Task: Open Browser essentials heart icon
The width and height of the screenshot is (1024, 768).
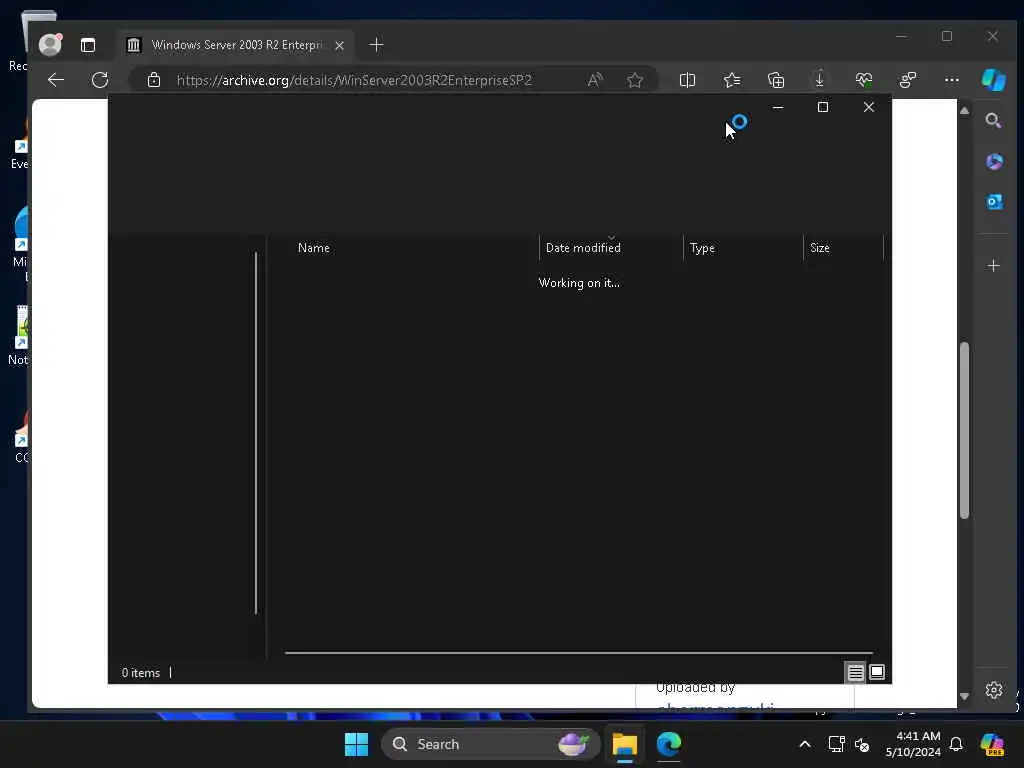Action: pyautogui.click(x=864, y=80)
